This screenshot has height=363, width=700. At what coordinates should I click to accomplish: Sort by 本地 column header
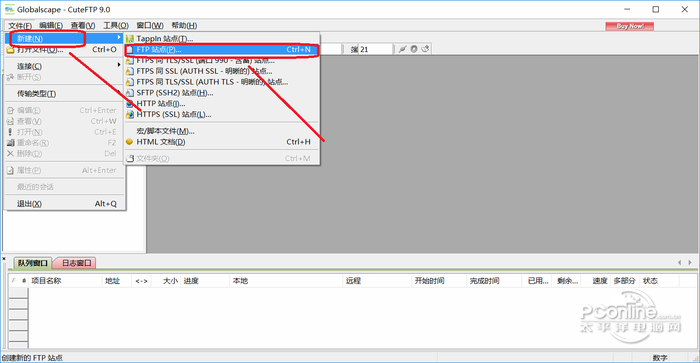tap(286, 281)
